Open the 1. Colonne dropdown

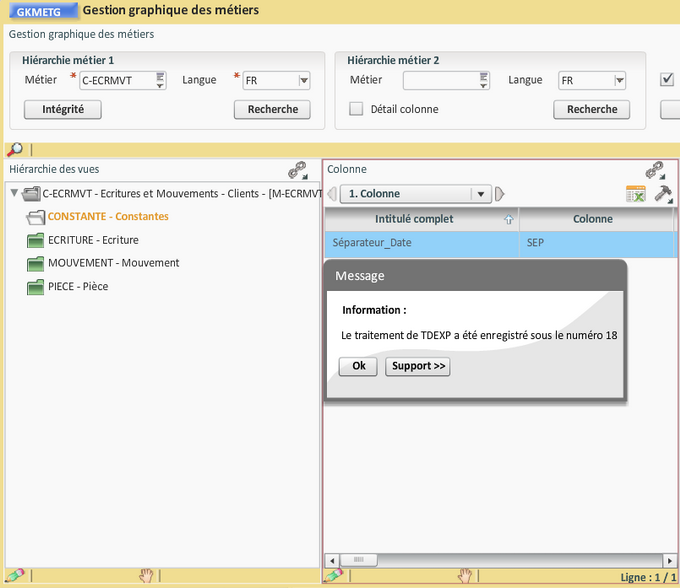click(x=481, y=194)
